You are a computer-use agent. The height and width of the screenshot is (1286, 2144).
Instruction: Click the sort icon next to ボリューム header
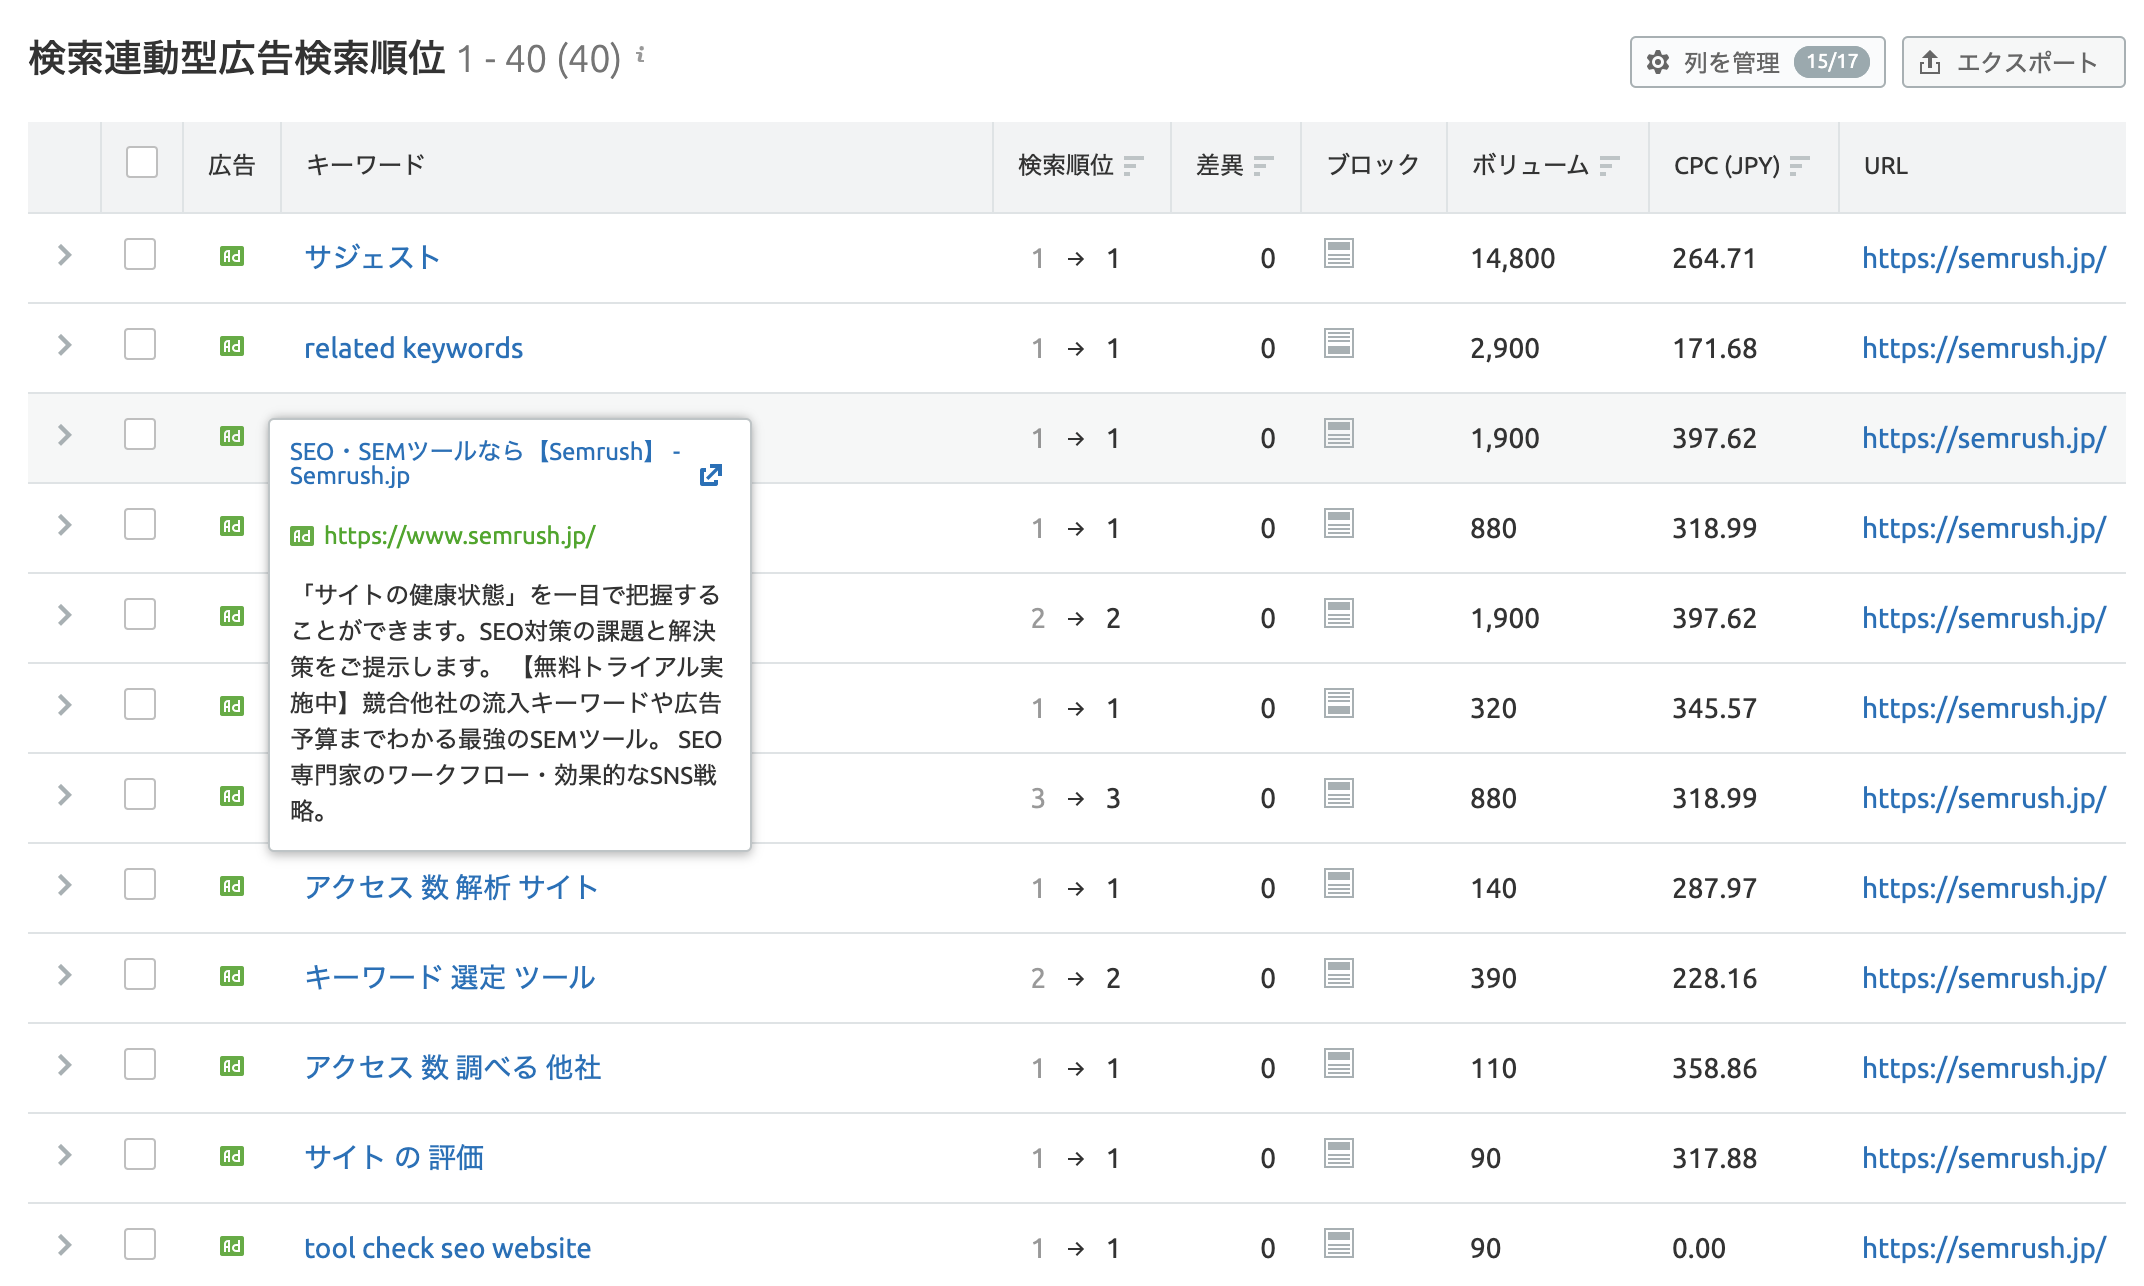coord(1608,166)
